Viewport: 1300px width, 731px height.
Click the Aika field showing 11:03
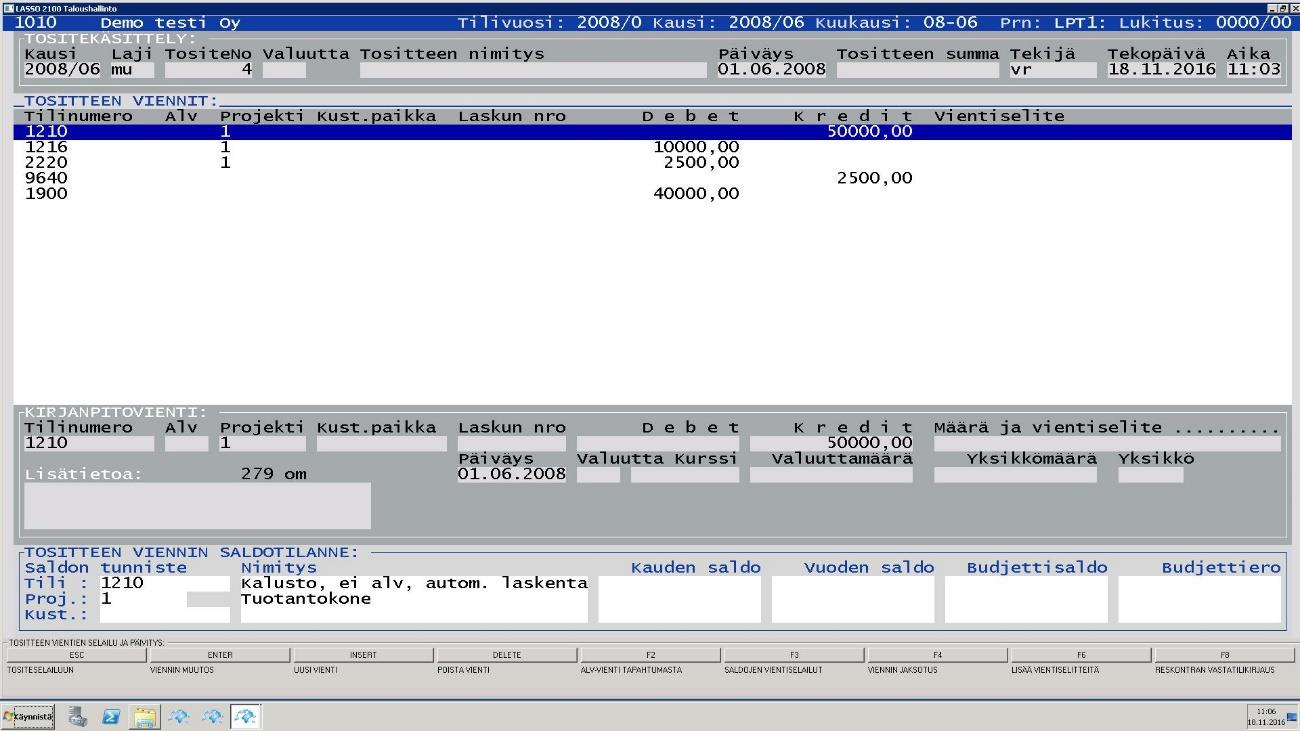point(1254,70)
